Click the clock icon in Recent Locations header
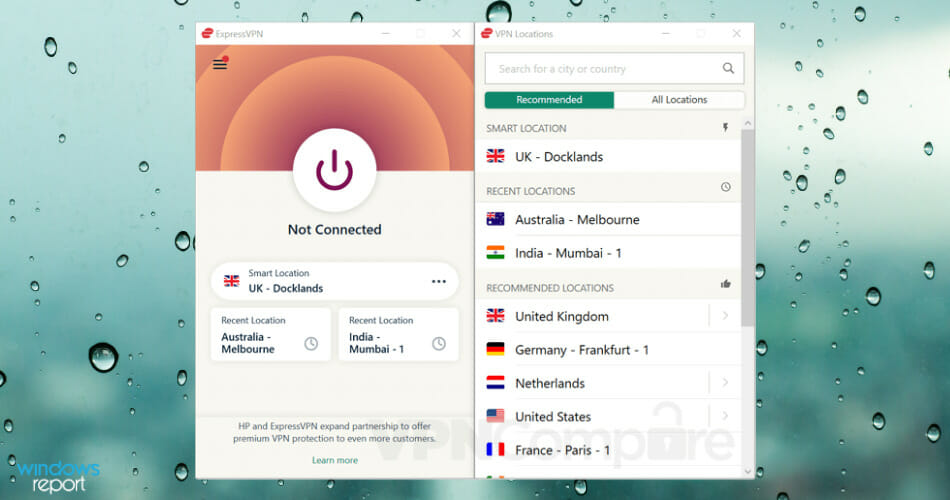Image resolution: width=950 pixels, height=500 pixels. pyautogui.click(x=726, y=187)
